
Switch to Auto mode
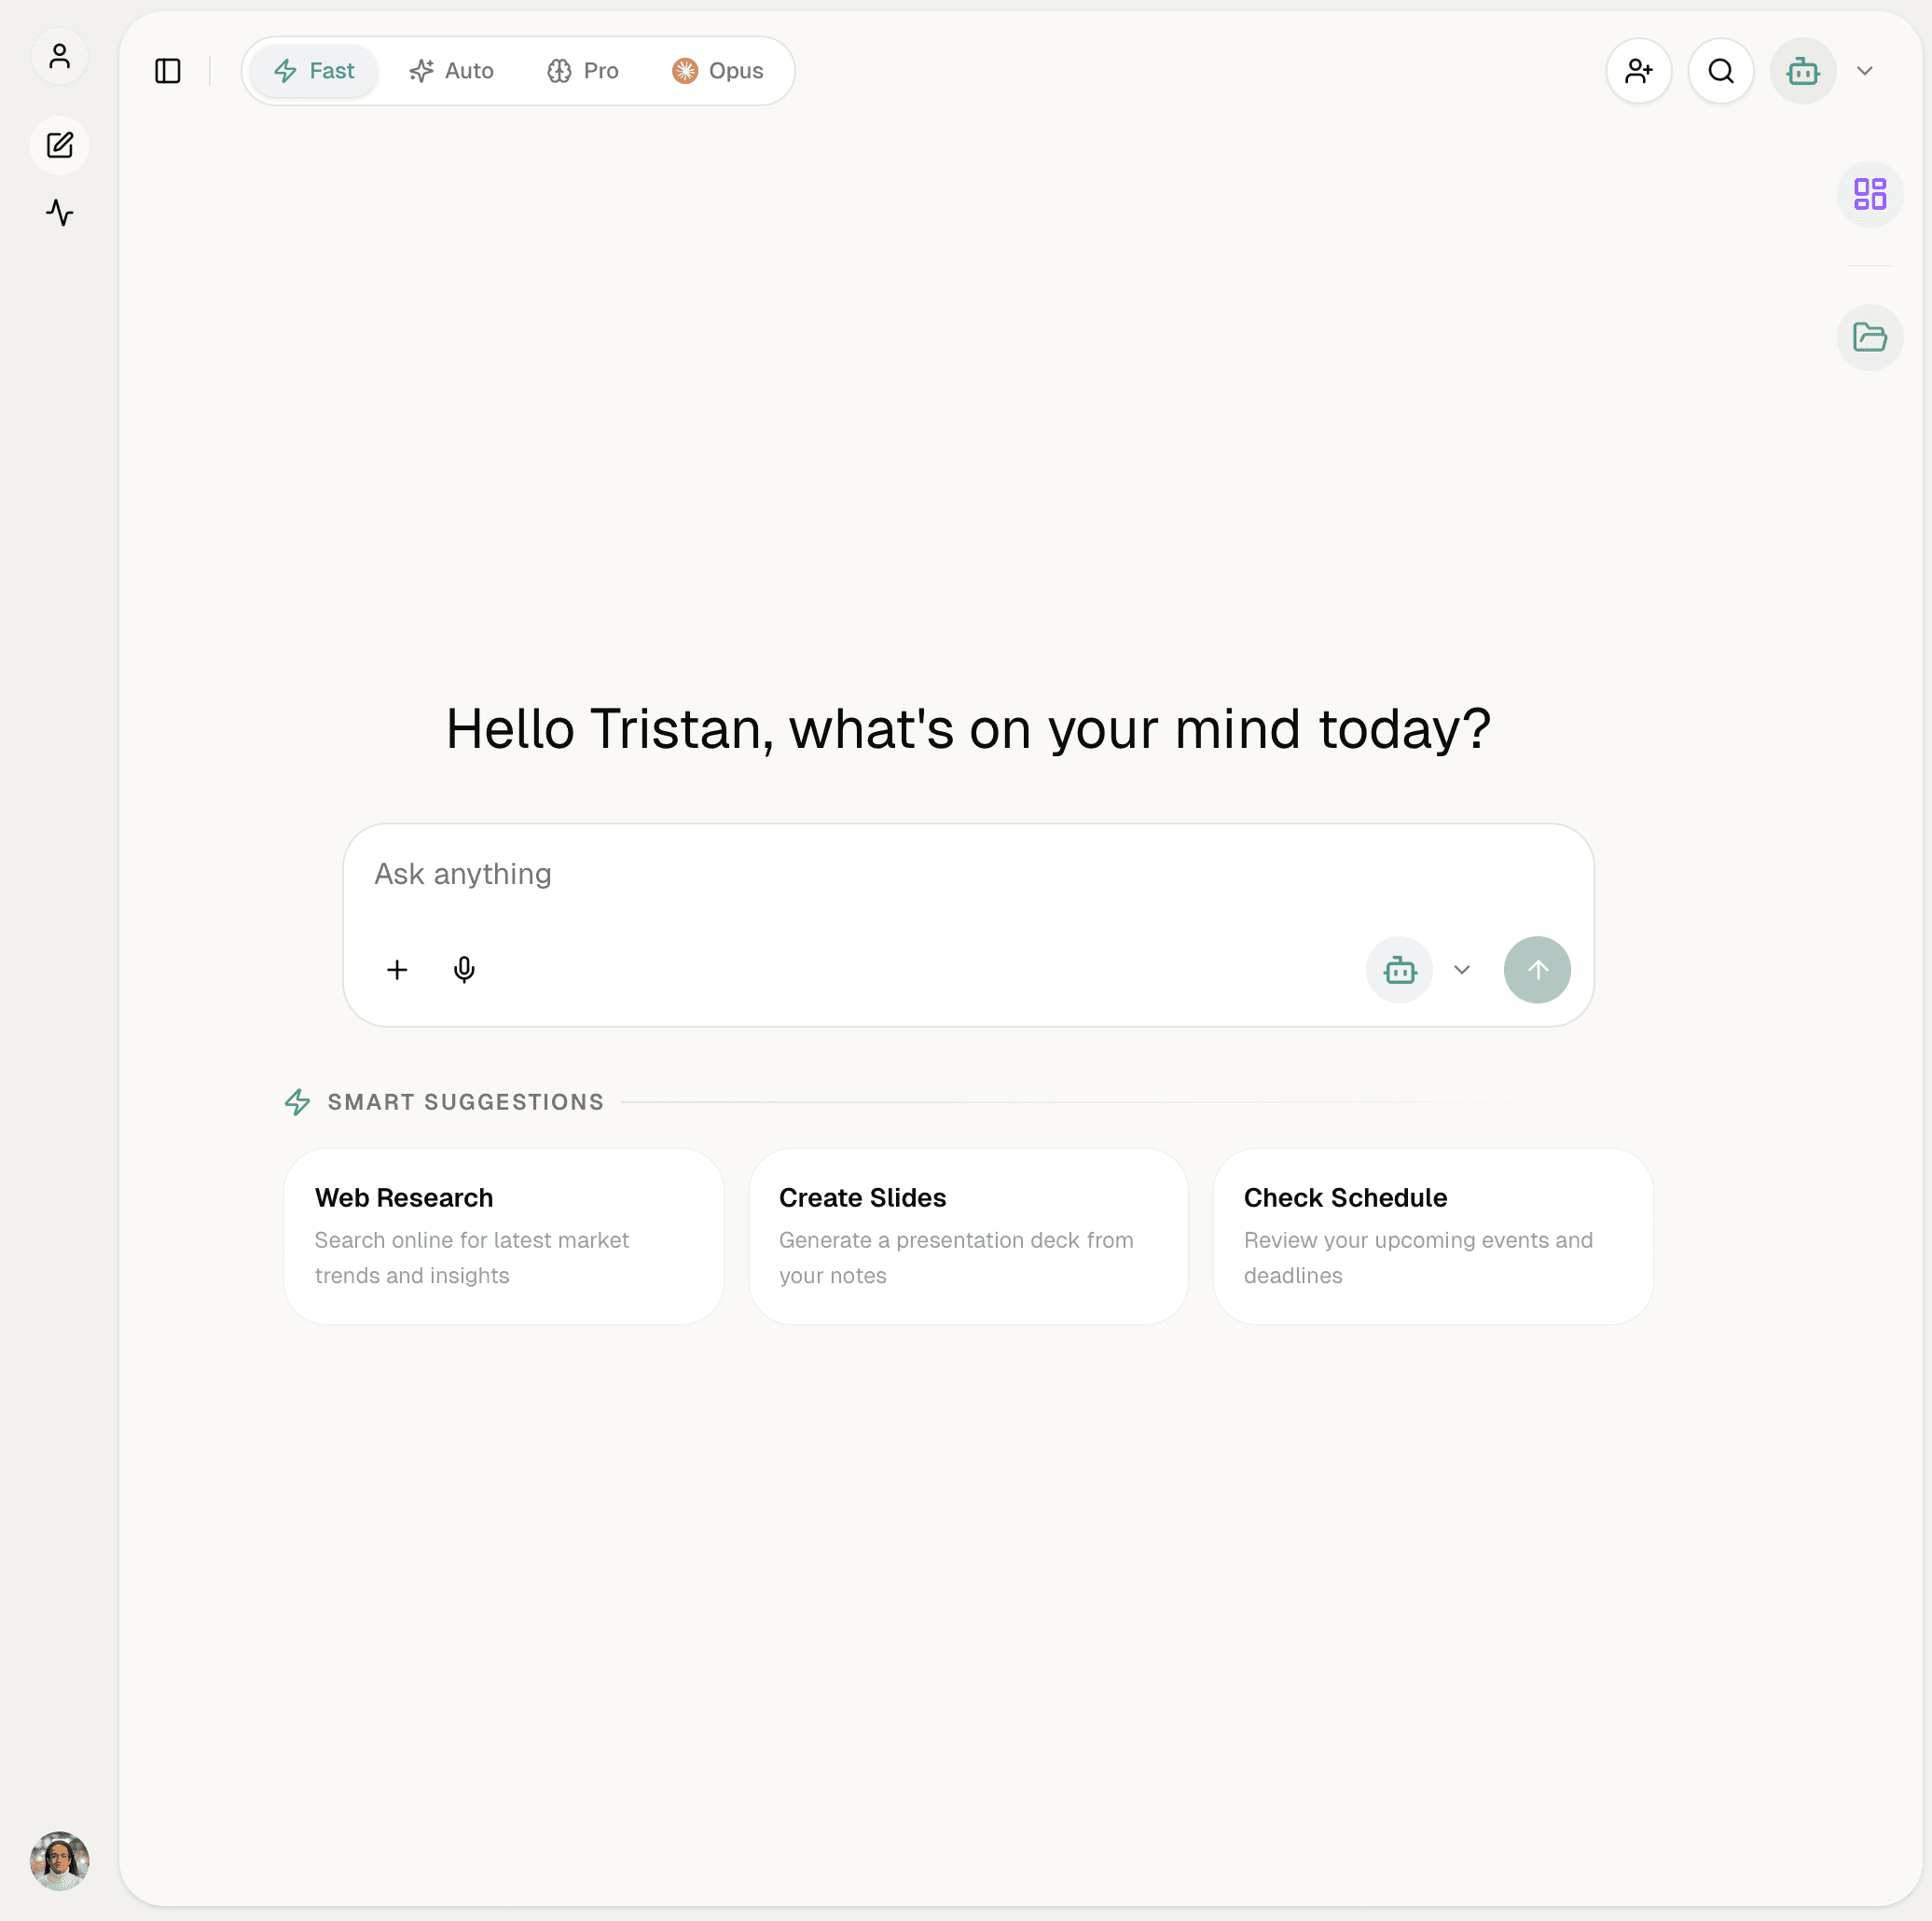pos(451,70)
